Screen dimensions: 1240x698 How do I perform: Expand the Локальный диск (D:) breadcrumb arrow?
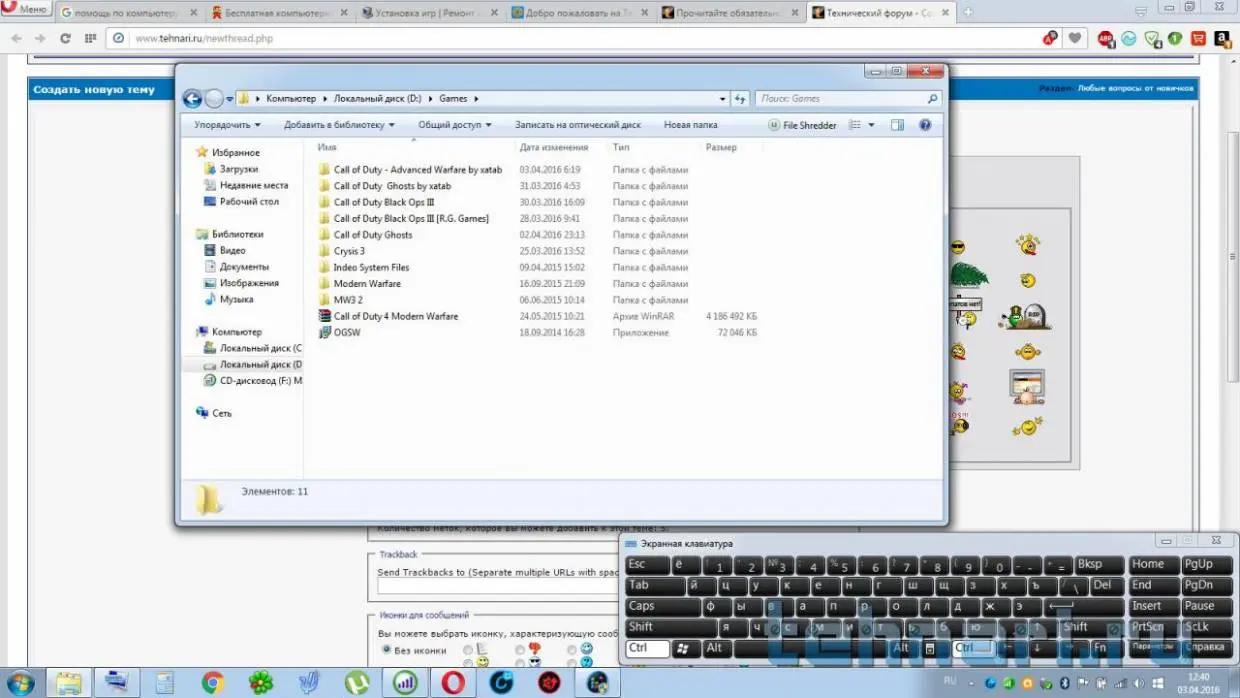pyautogui.click(x=432, y=99)
